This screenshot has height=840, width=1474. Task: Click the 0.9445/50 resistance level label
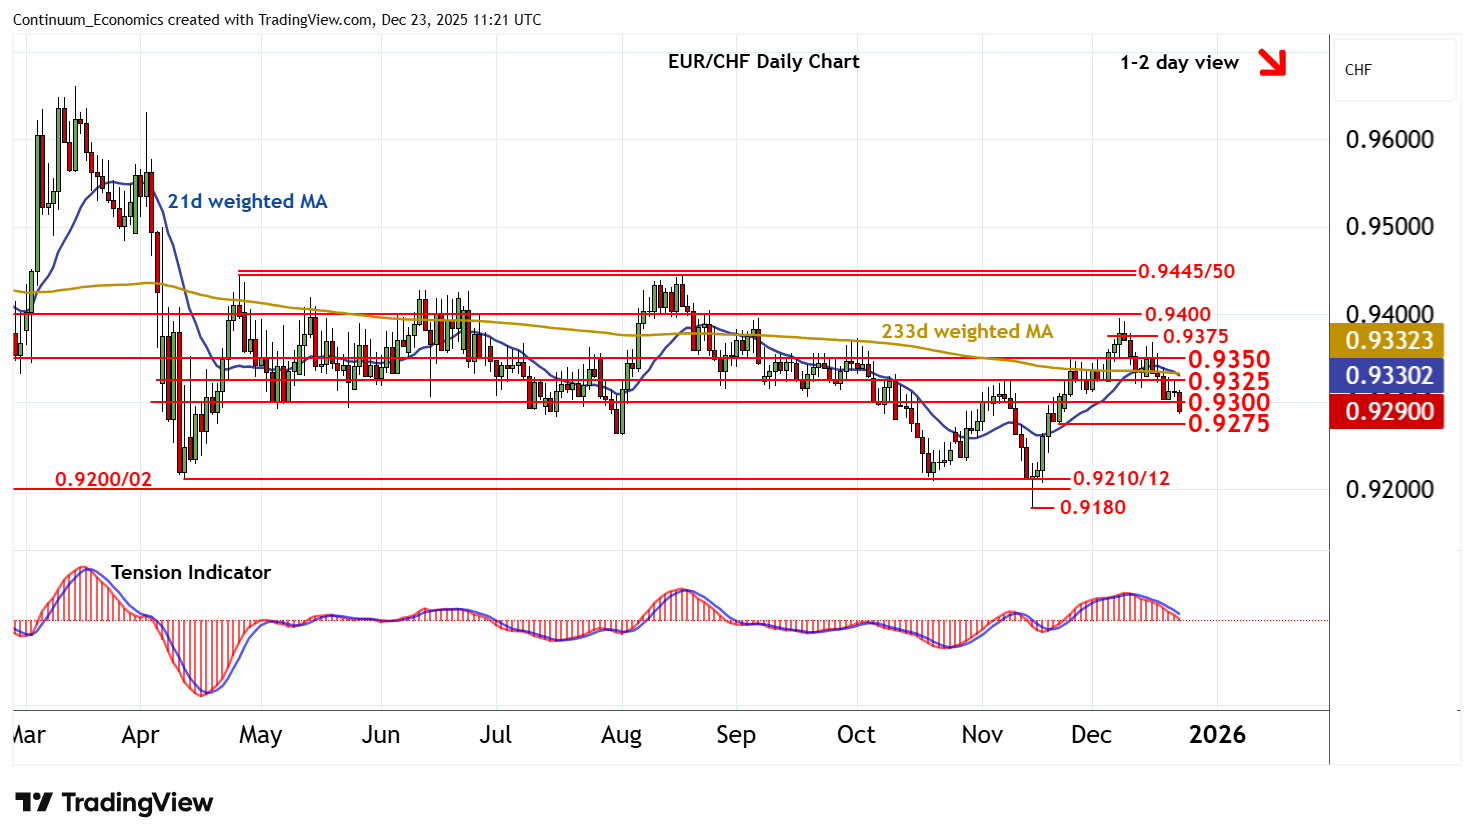1187,272
